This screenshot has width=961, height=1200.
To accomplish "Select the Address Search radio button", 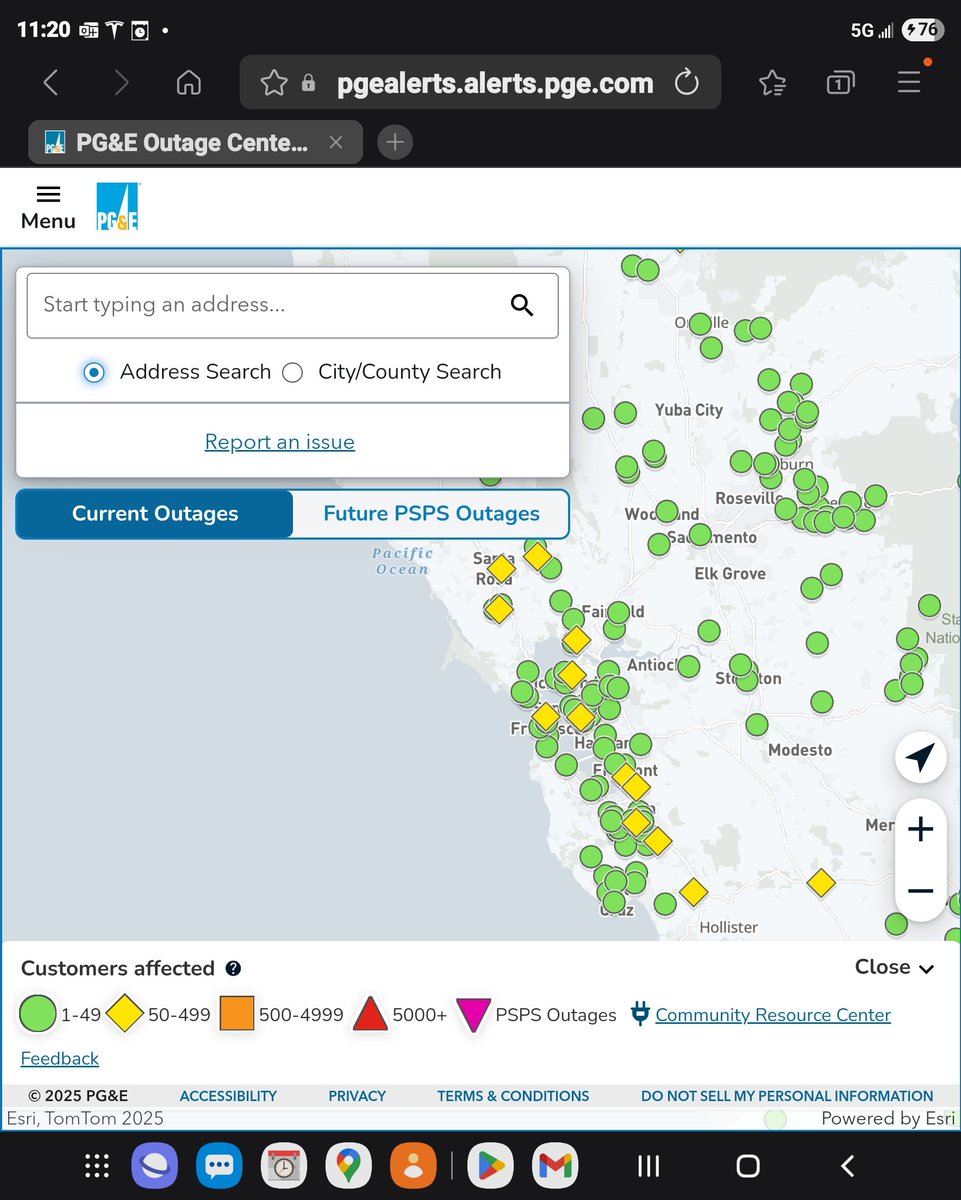I will 94,373.
